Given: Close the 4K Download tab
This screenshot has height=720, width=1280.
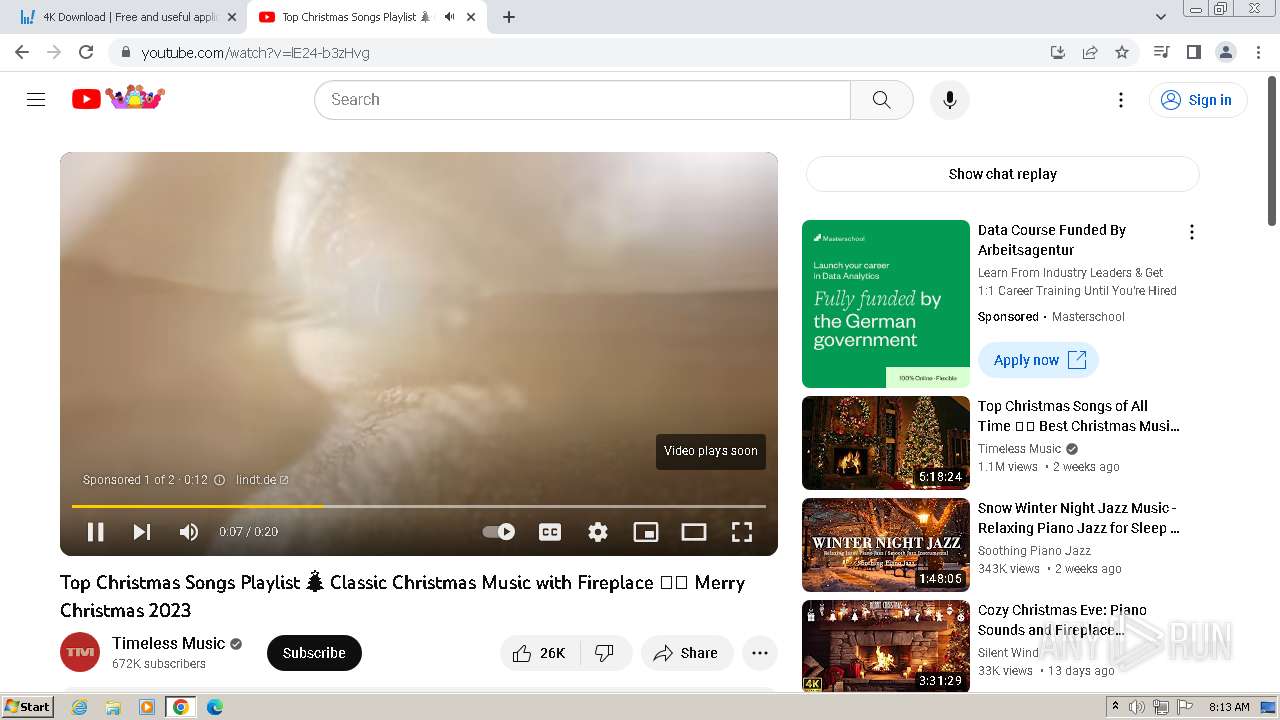Looking at the screenshot, I should tap(232, 17).
